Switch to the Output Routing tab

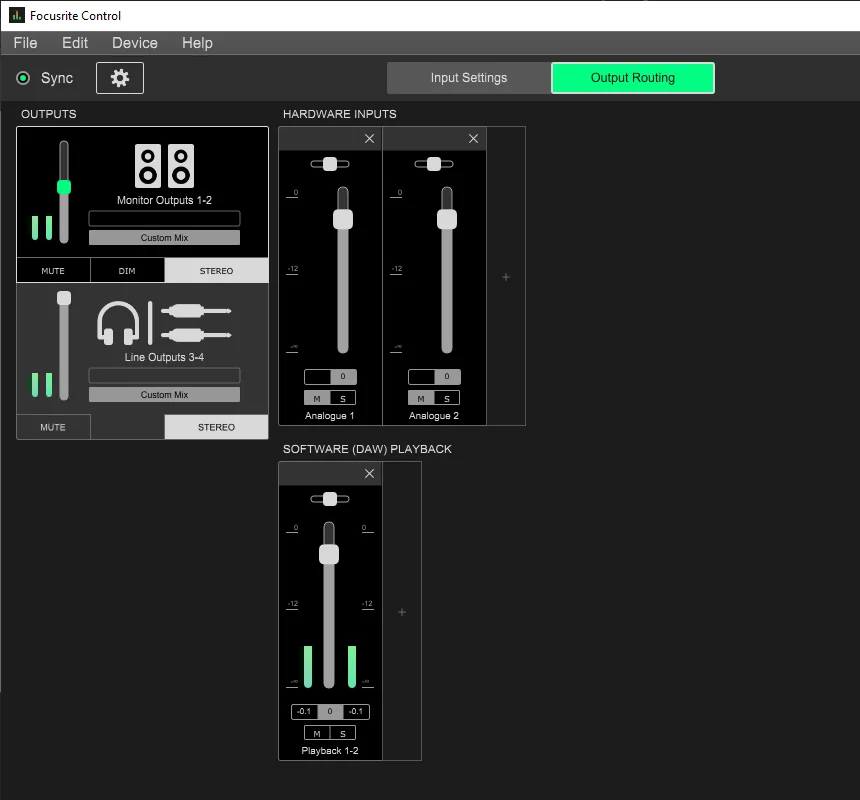tap(633, 78)
